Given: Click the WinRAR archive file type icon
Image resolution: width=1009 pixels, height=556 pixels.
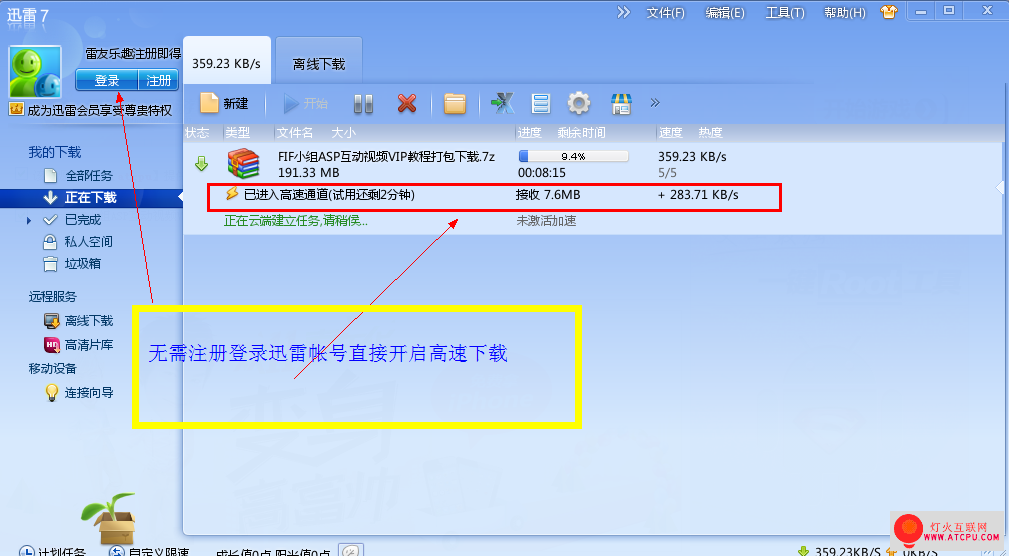Looking at the screenshot, I should point(243,163).
